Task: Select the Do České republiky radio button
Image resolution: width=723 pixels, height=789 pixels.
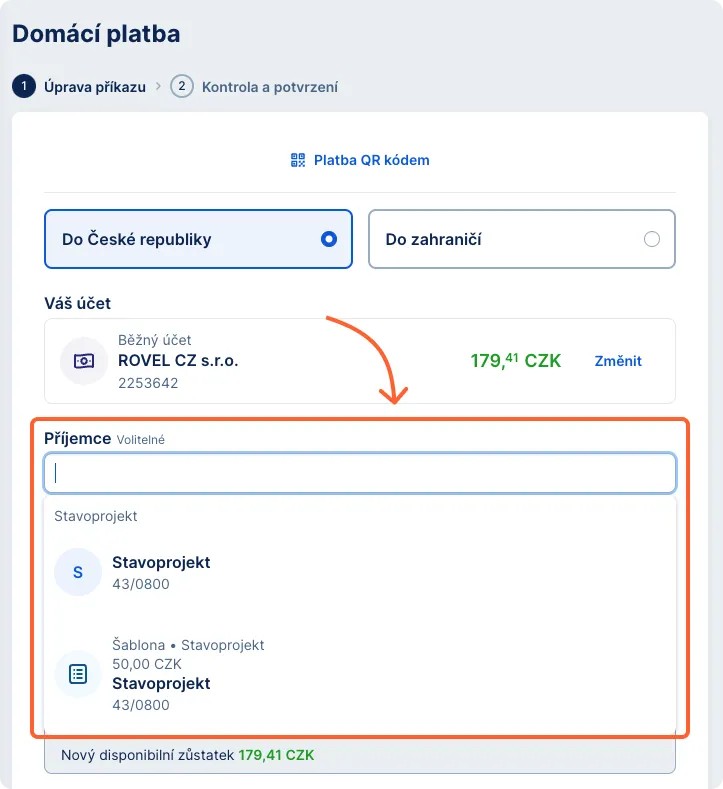Action: coord(328,239)
